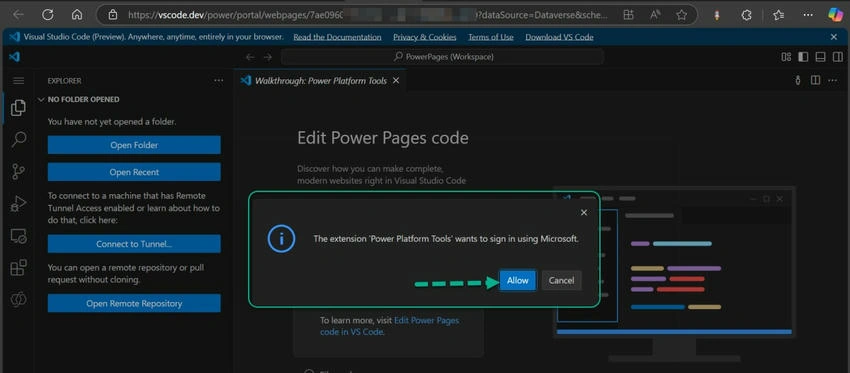Viewport: 850px width, 373px height.
Task: Open Copilot in browser sidebar
Action: pyautogui.click(x=835, y=15)
